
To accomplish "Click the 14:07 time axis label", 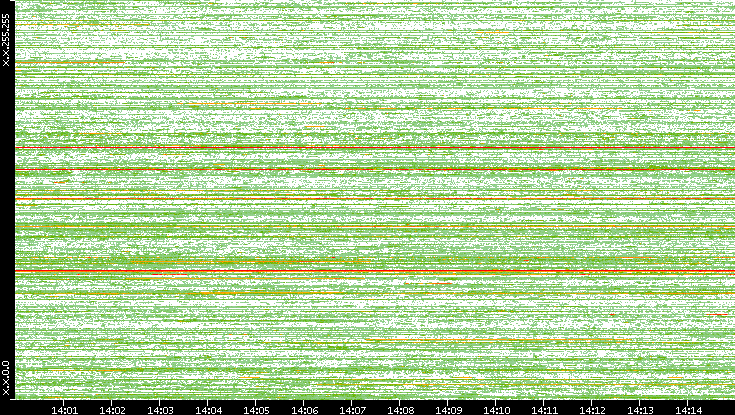I will click(x=352, y=411).
